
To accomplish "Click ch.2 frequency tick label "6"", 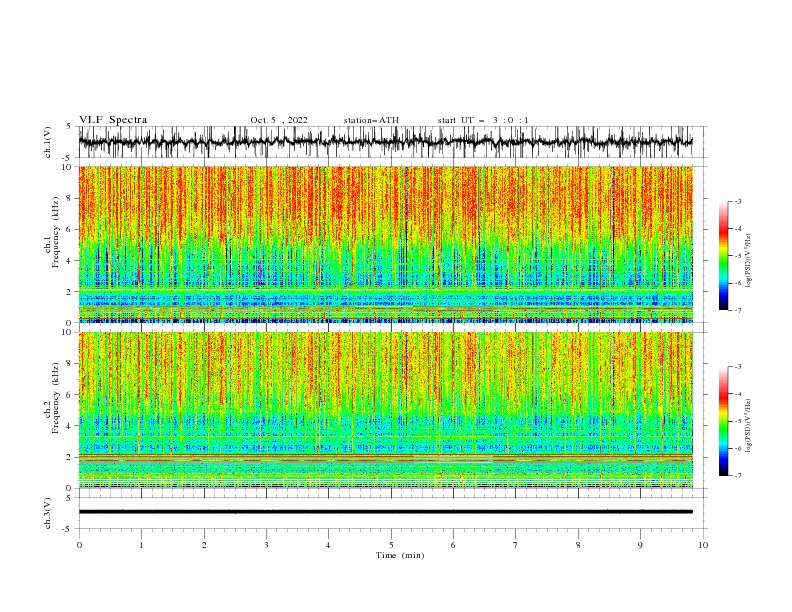I will 70,395.
